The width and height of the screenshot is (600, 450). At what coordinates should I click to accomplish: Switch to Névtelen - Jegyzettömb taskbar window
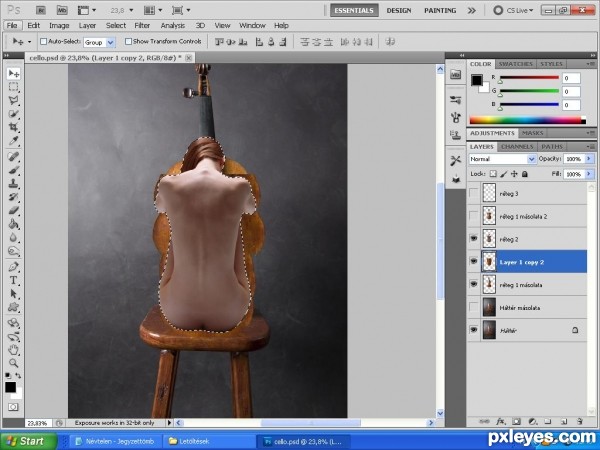point(116,441)
